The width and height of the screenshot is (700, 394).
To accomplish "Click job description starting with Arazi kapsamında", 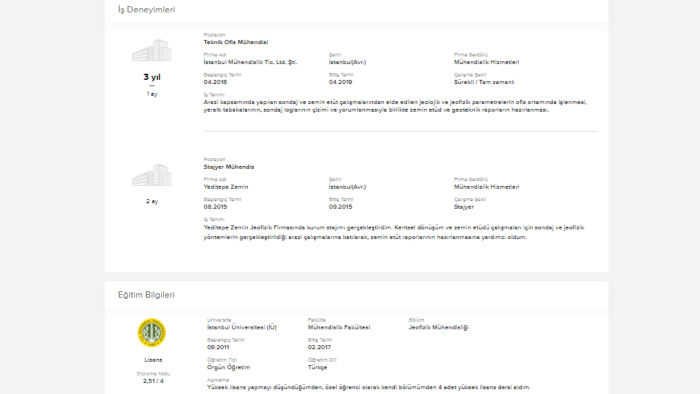I will pyautogui.click(x=395, y=106).
